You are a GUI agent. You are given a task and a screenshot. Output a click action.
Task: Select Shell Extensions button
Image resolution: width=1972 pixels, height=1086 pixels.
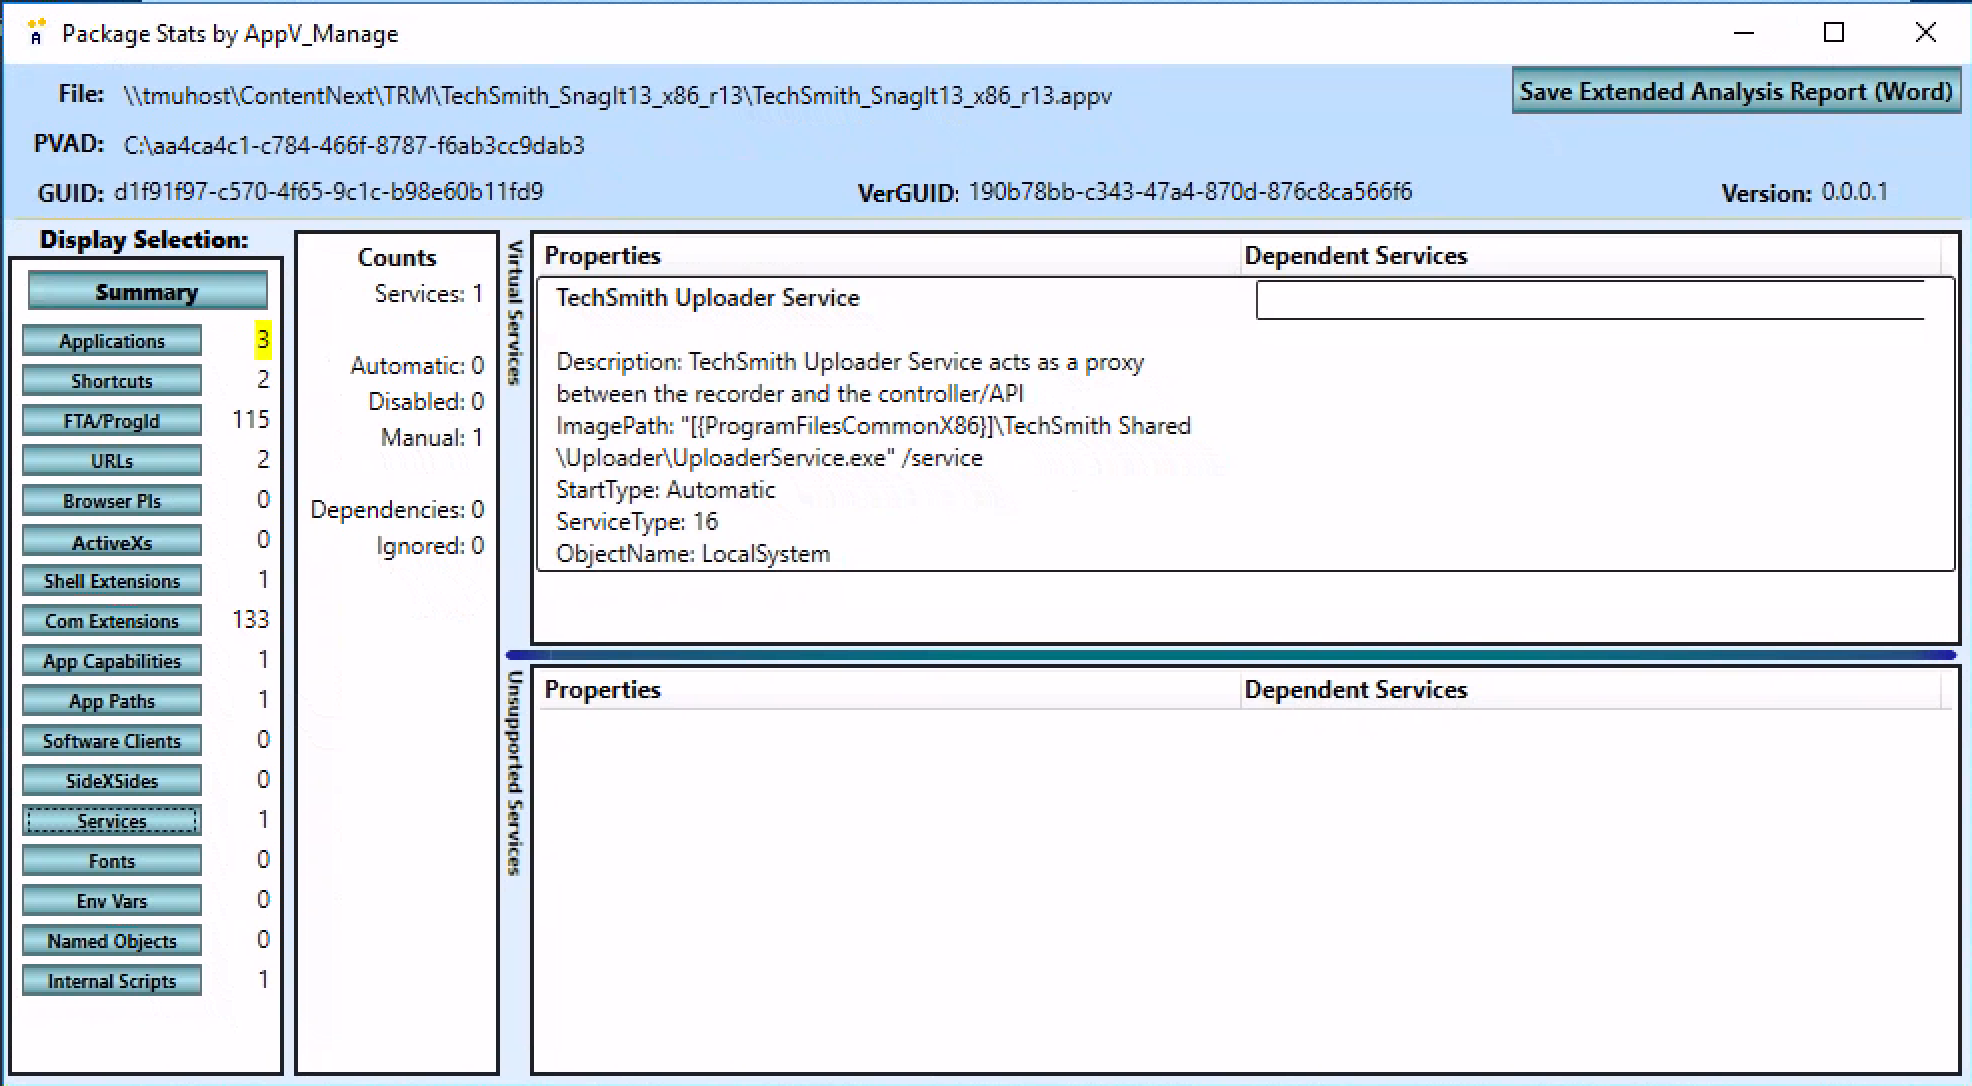click(x=112, y=581)
